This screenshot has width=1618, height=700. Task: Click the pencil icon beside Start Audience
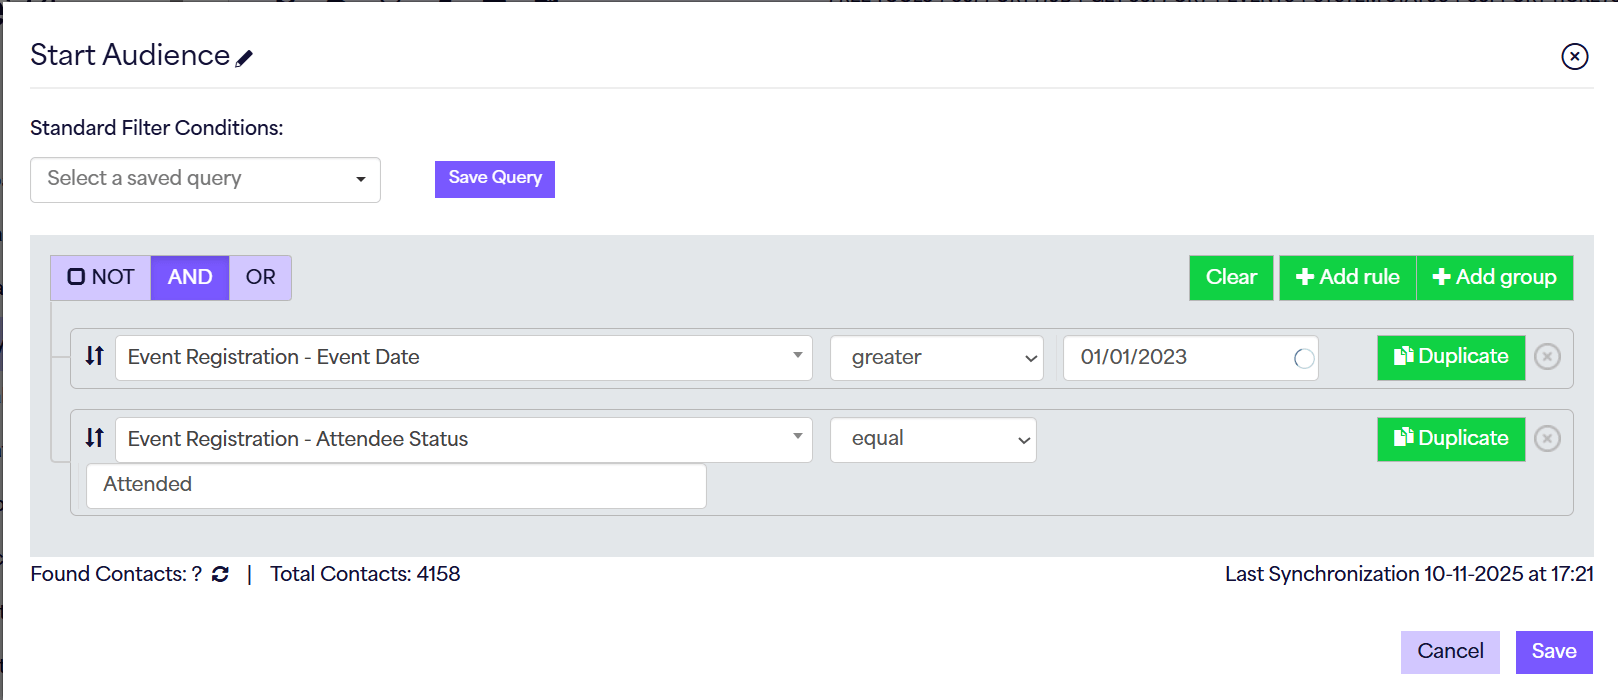(x=244, y=58)
